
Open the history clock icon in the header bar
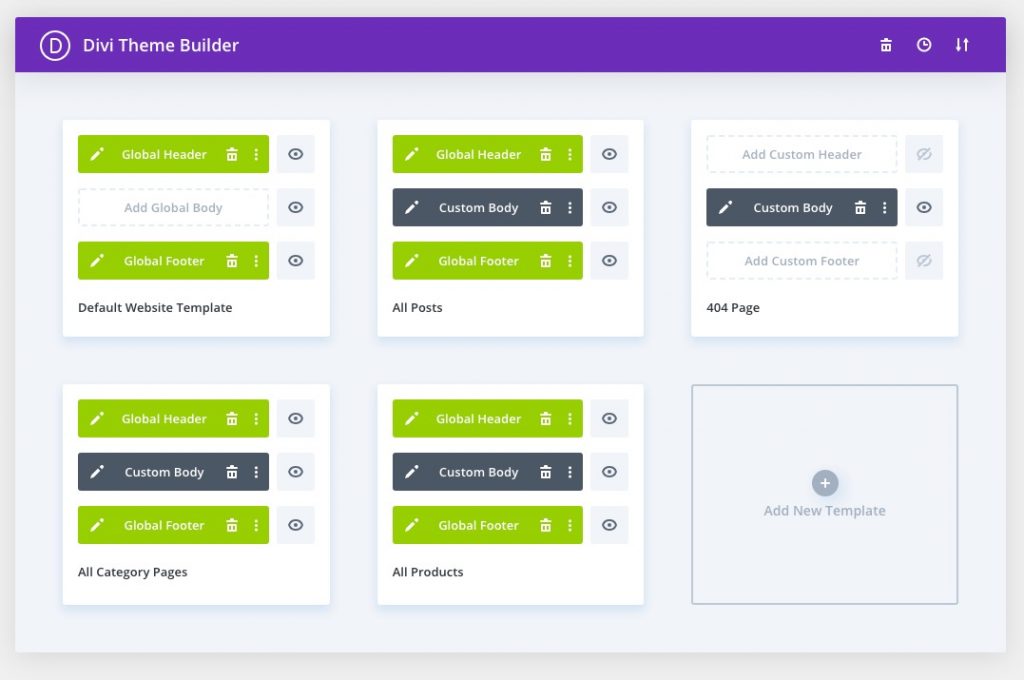925,45
